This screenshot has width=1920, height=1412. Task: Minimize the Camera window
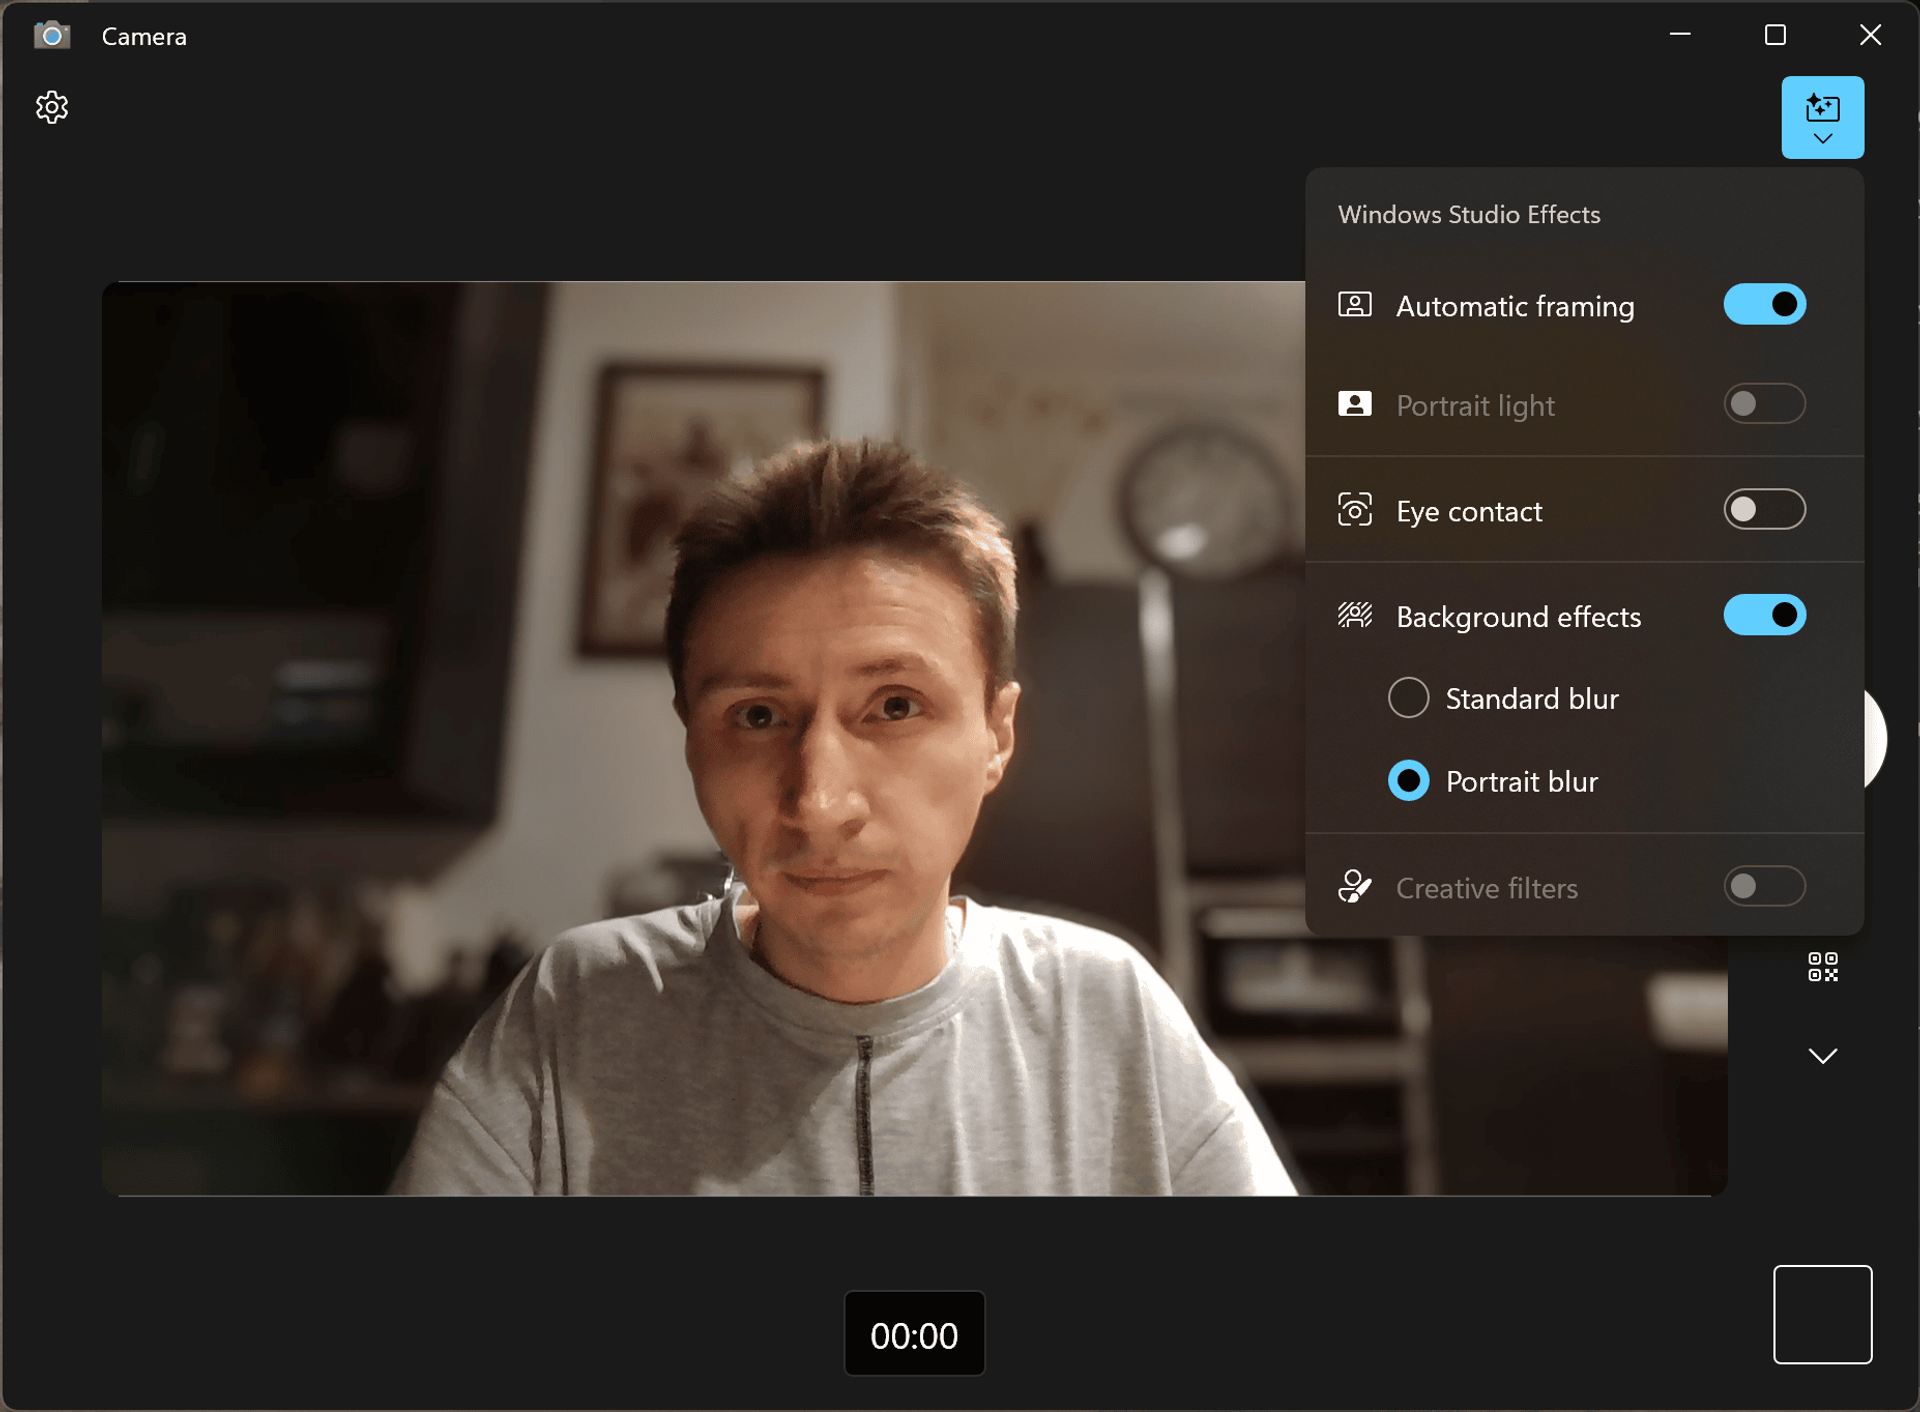(1680, 35)
